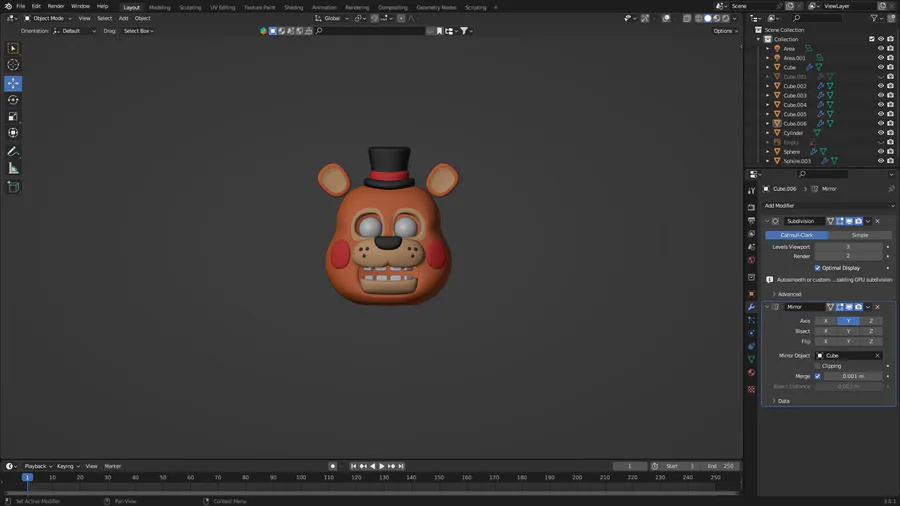The width and height of the screenshot is (900, 506).
Task: Toggle Bisect Z button
Action: (x=871, y=332)
